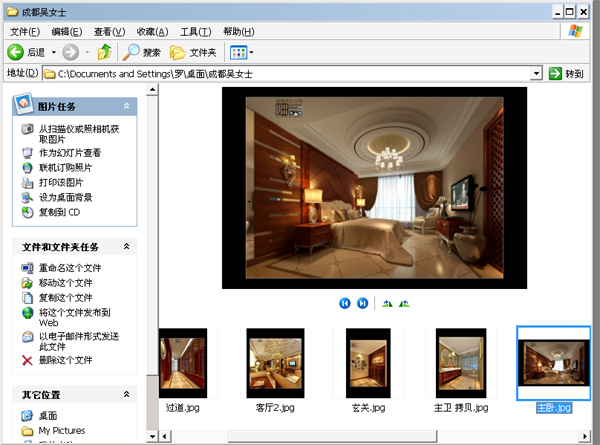
Task: Click the filmstrip scroll right arrow
Action: 585,436
